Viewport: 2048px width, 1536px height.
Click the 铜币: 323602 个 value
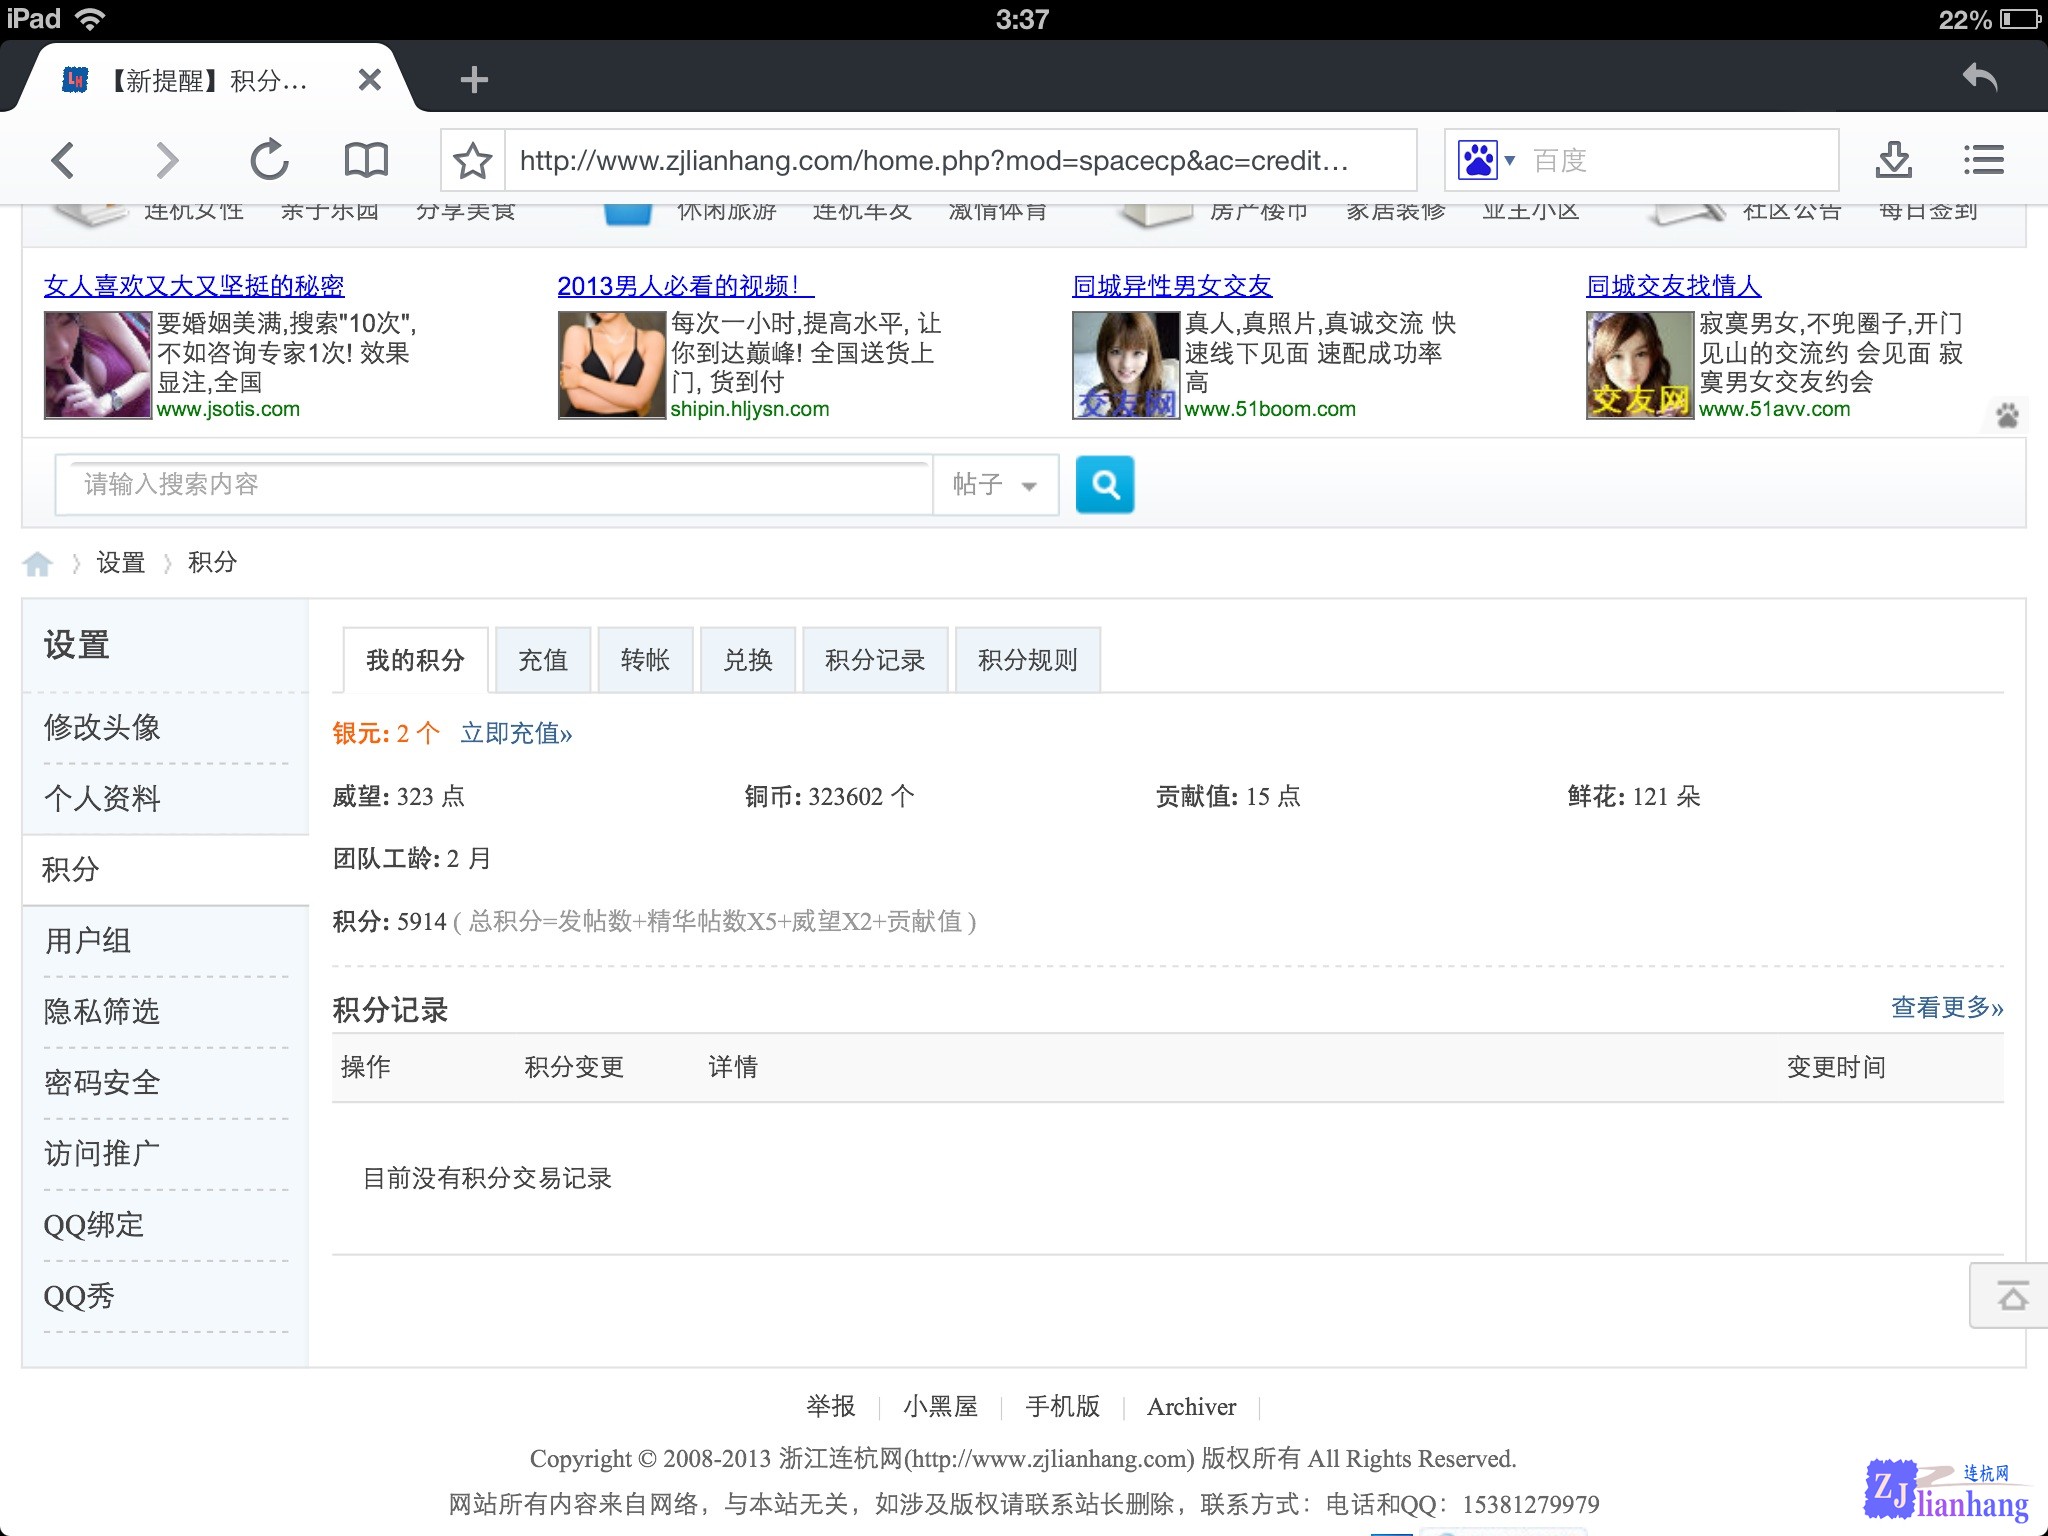tap(829, 796)
